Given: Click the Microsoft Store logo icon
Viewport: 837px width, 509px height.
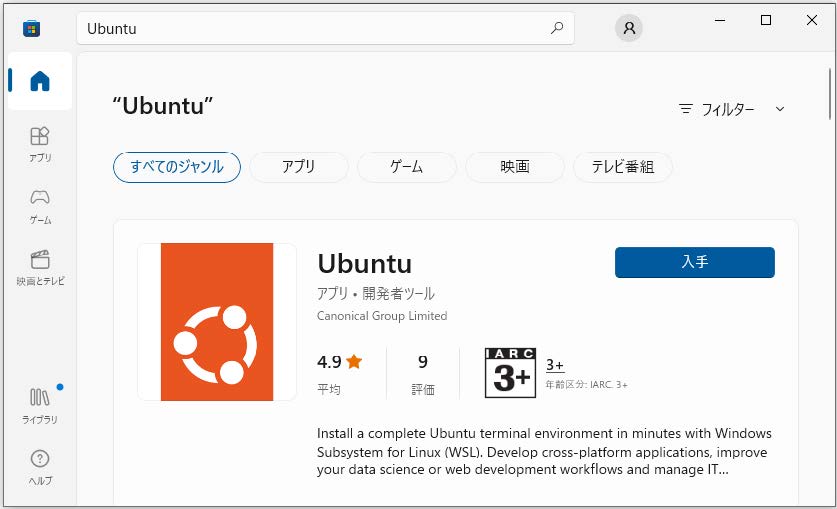Looking at the screenshot, I should pyautogui.click(x=31, y=28).
